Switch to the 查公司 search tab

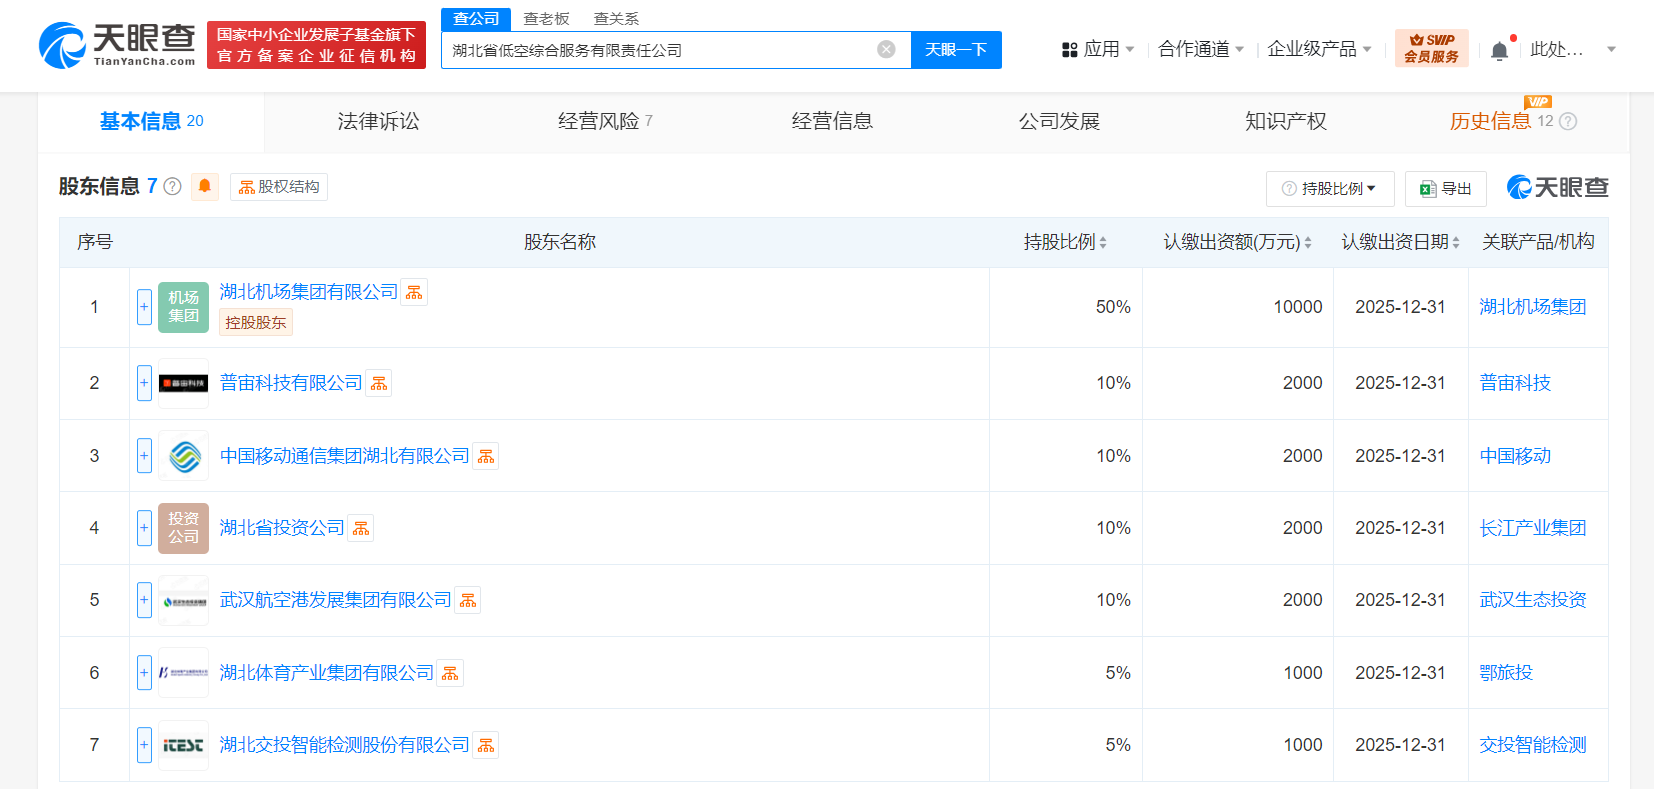476,19
